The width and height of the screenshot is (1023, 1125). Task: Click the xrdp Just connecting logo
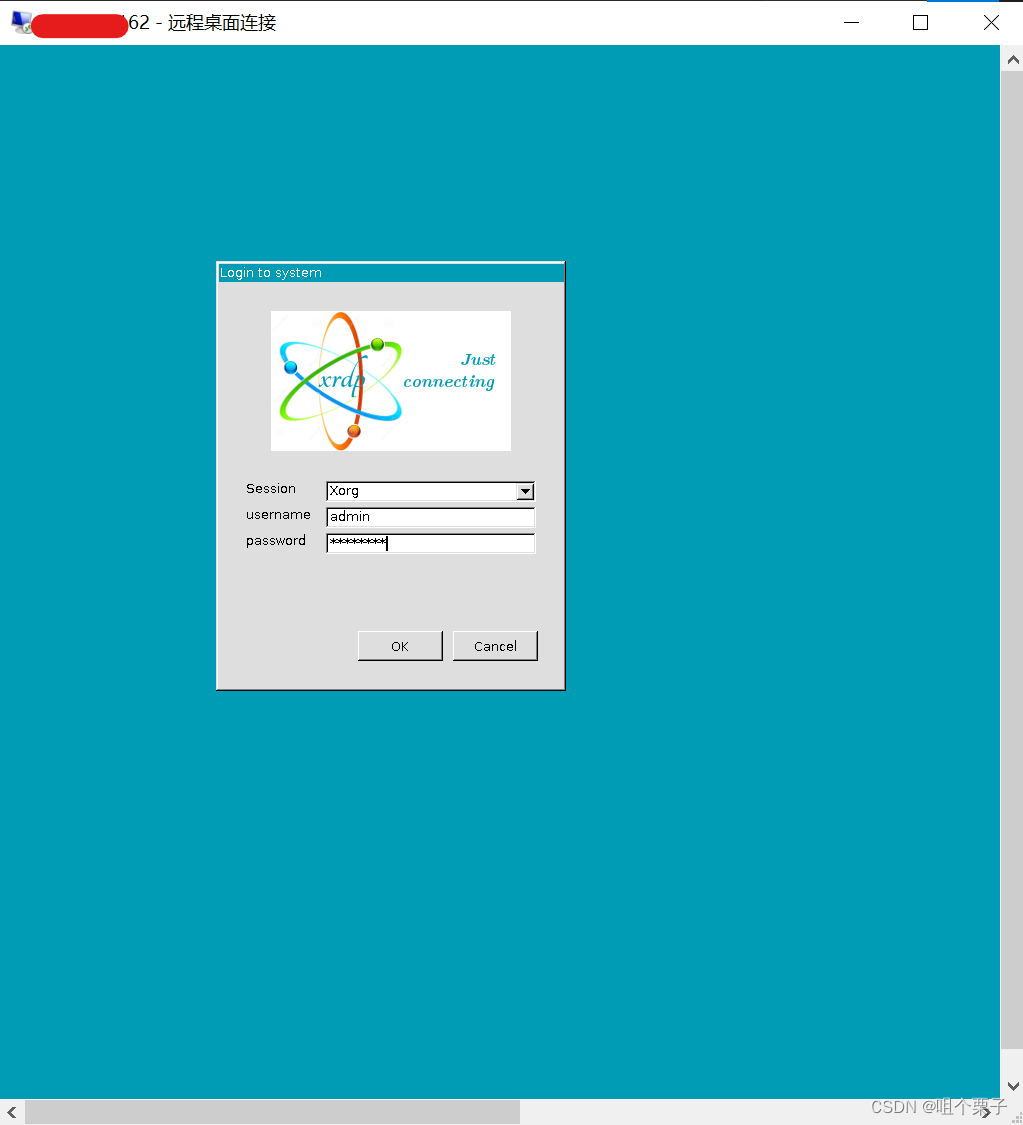391,381
